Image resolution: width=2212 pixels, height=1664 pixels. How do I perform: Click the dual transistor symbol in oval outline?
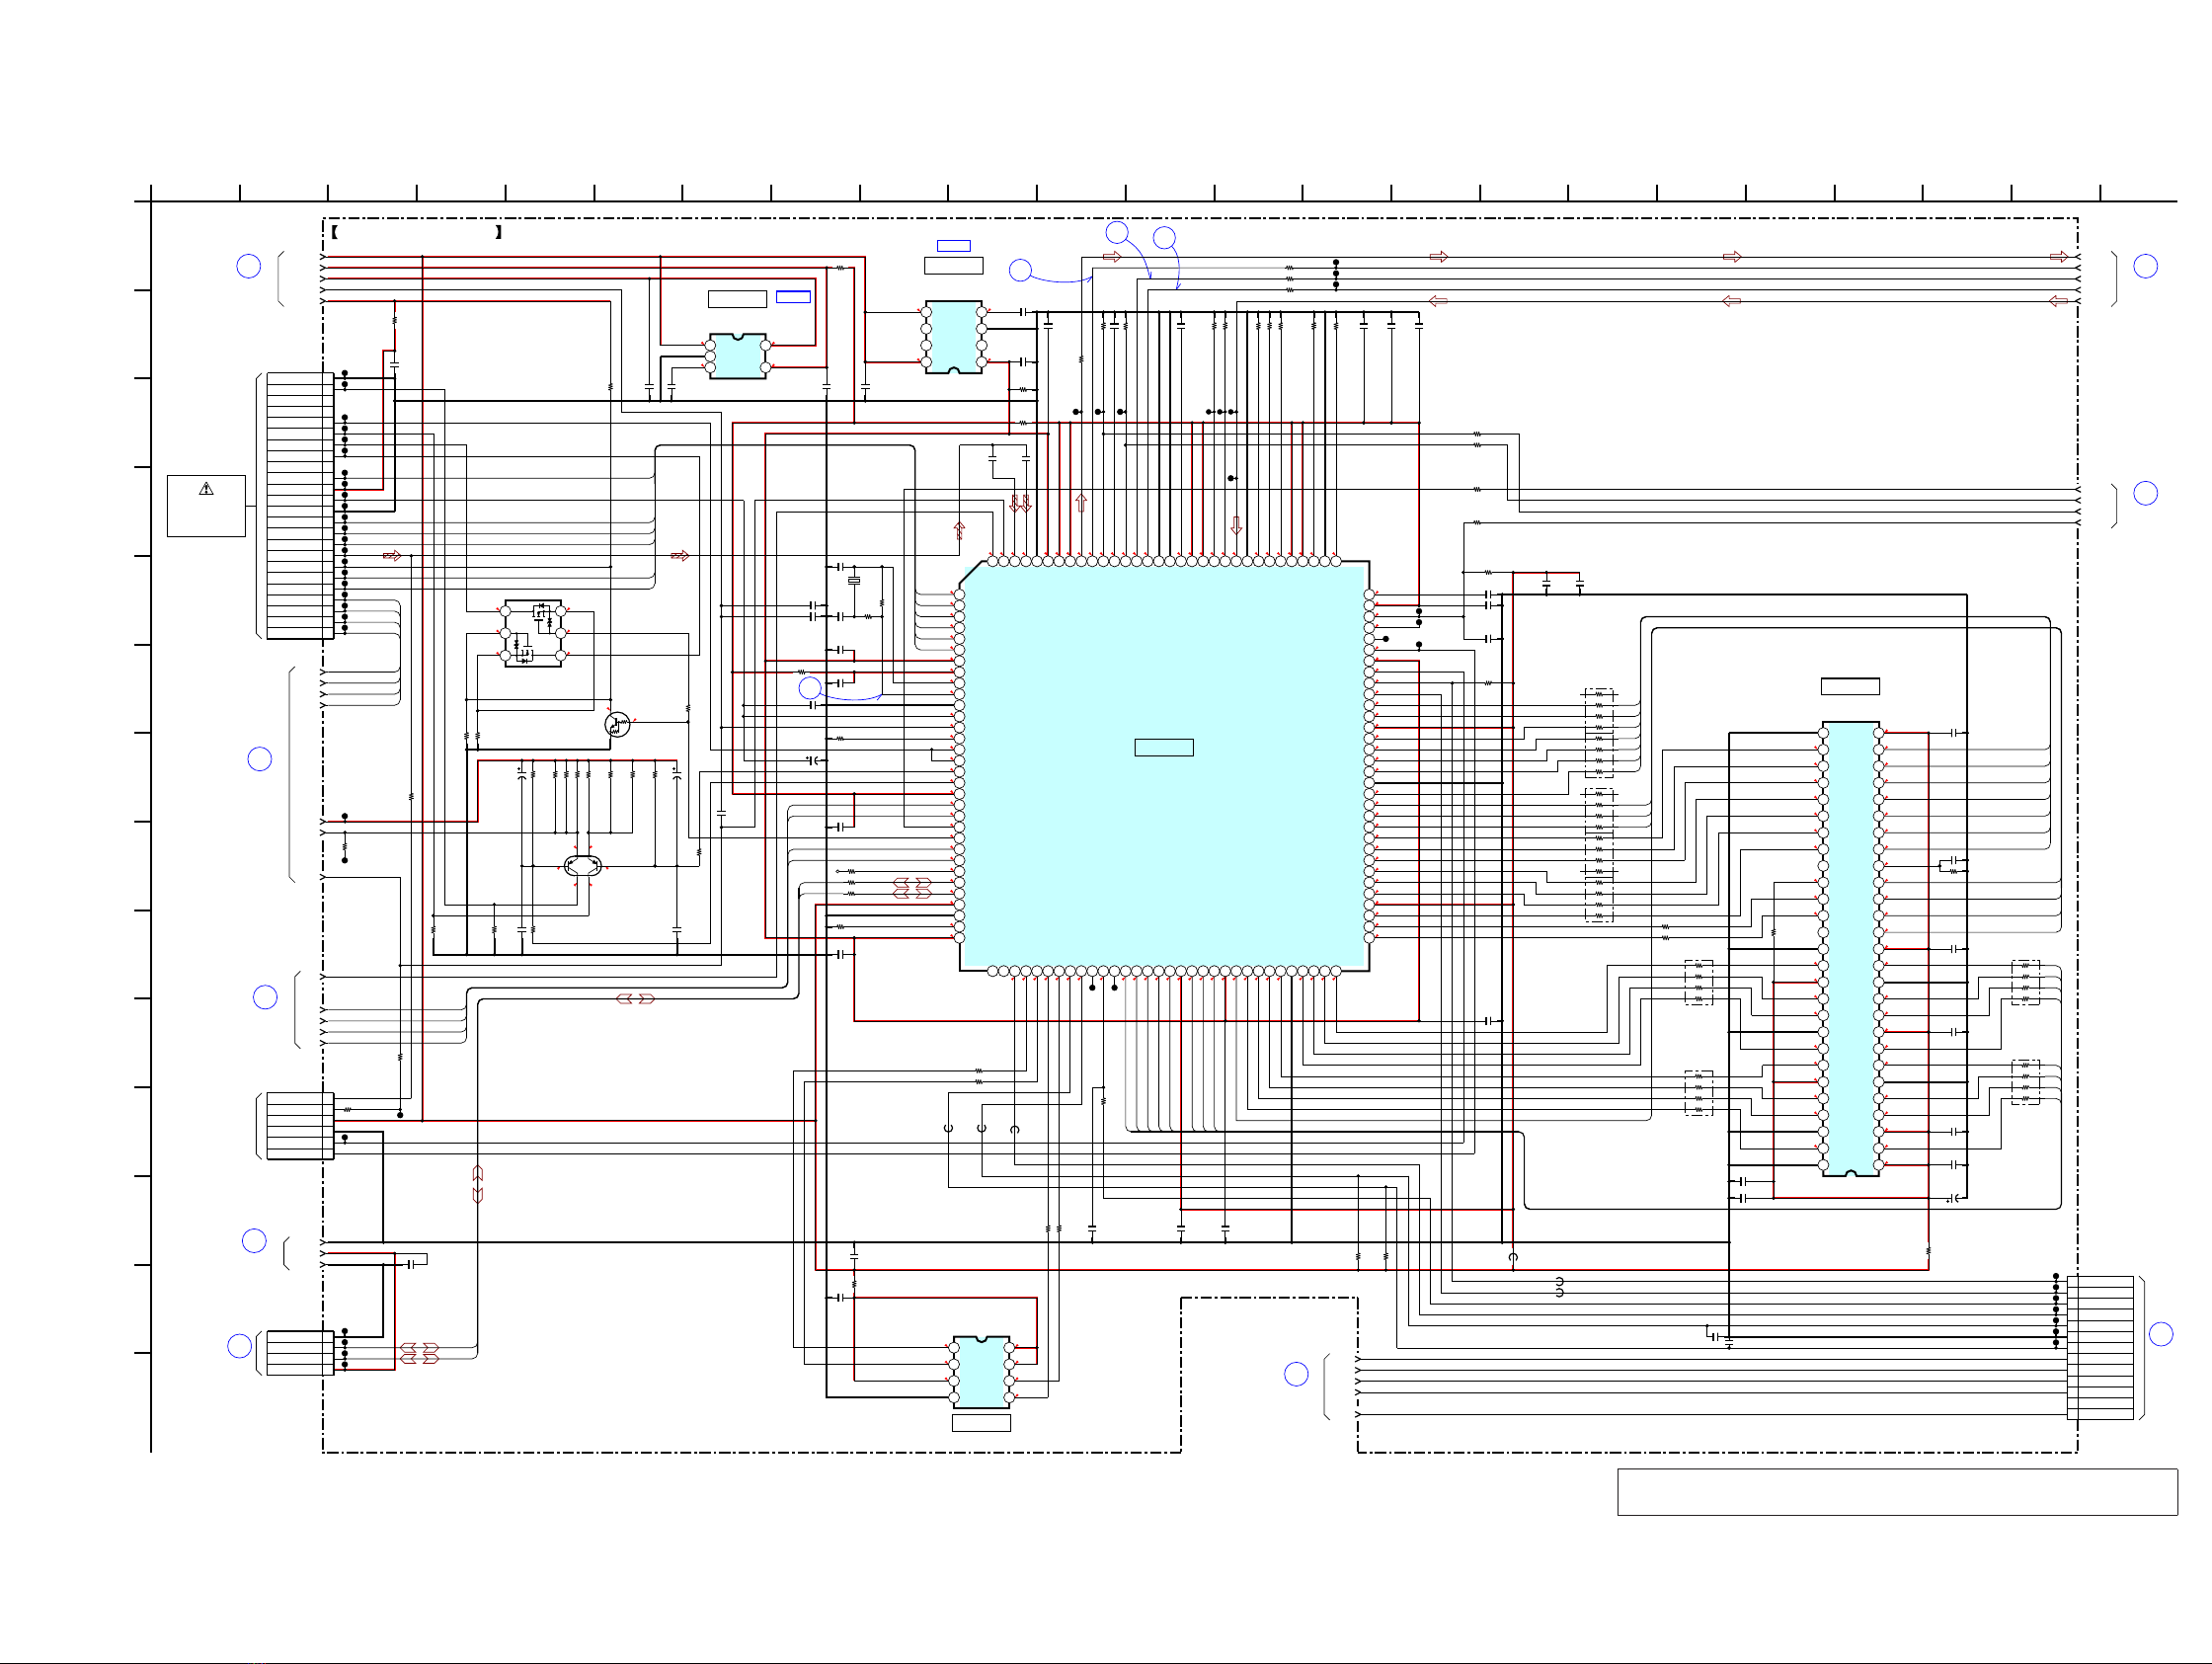(583, 866)
